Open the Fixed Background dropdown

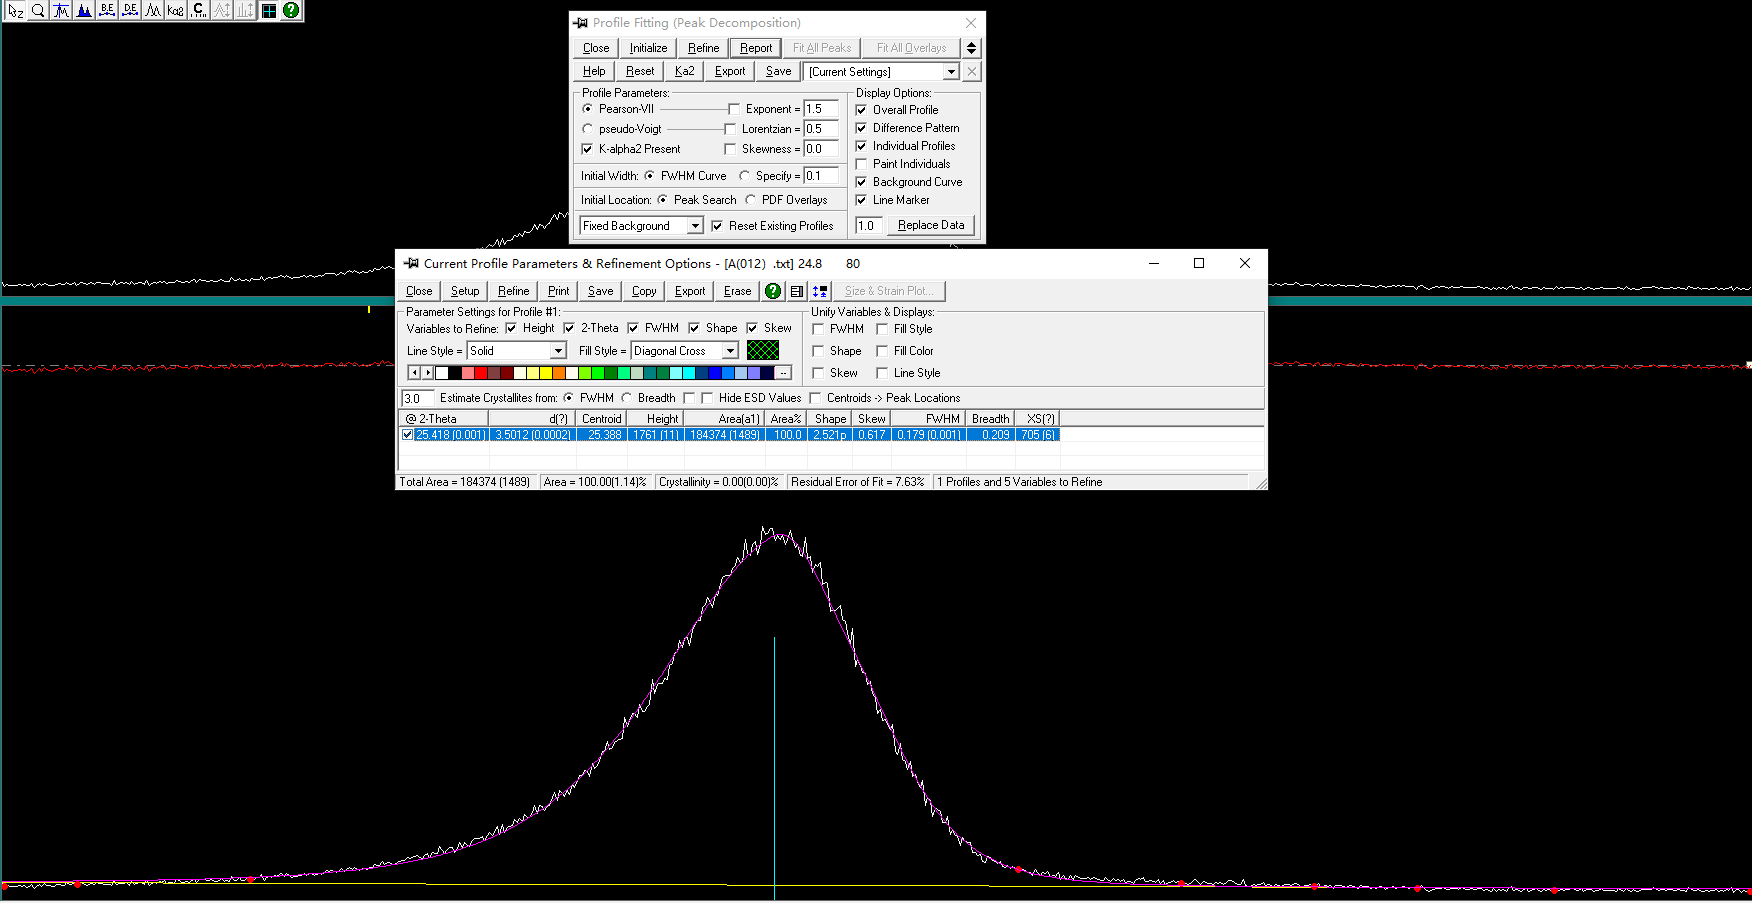(695, 226)
